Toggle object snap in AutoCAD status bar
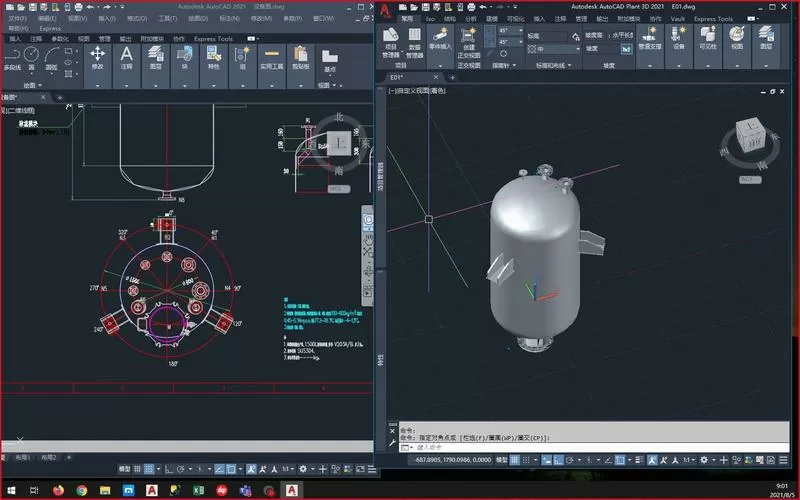 coord(231,469)
